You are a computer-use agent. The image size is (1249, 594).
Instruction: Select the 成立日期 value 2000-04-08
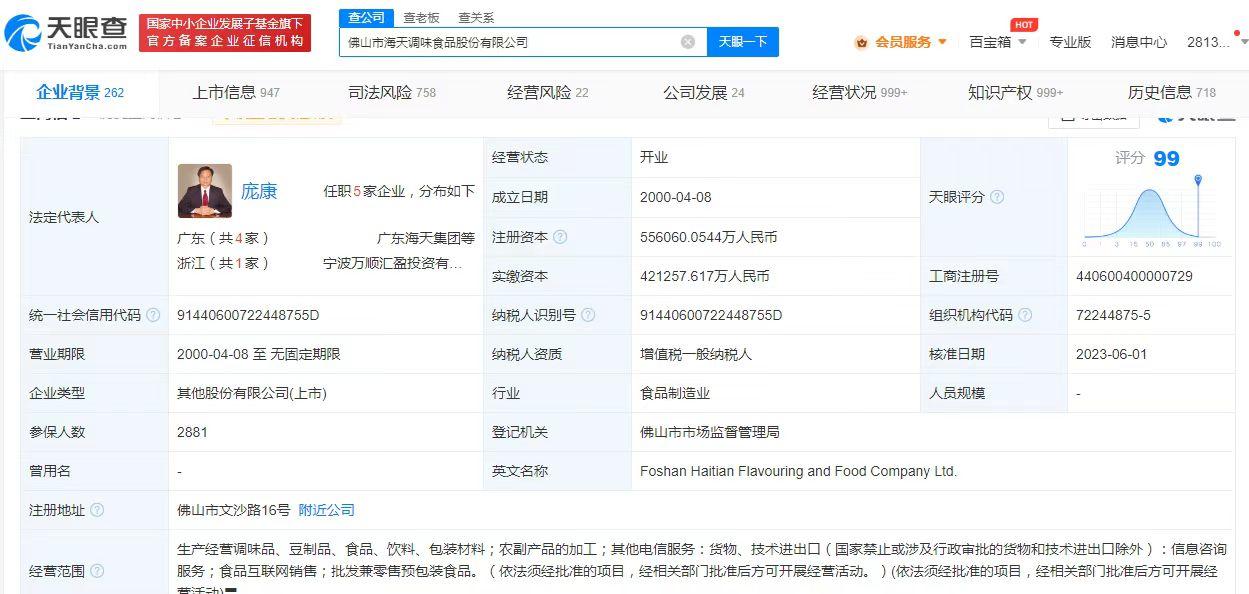(676, 197)
